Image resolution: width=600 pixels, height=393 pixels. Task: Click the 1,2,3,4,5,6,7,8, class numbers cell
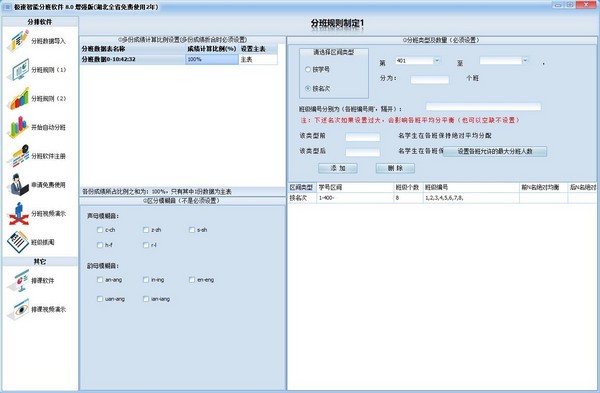471,198
